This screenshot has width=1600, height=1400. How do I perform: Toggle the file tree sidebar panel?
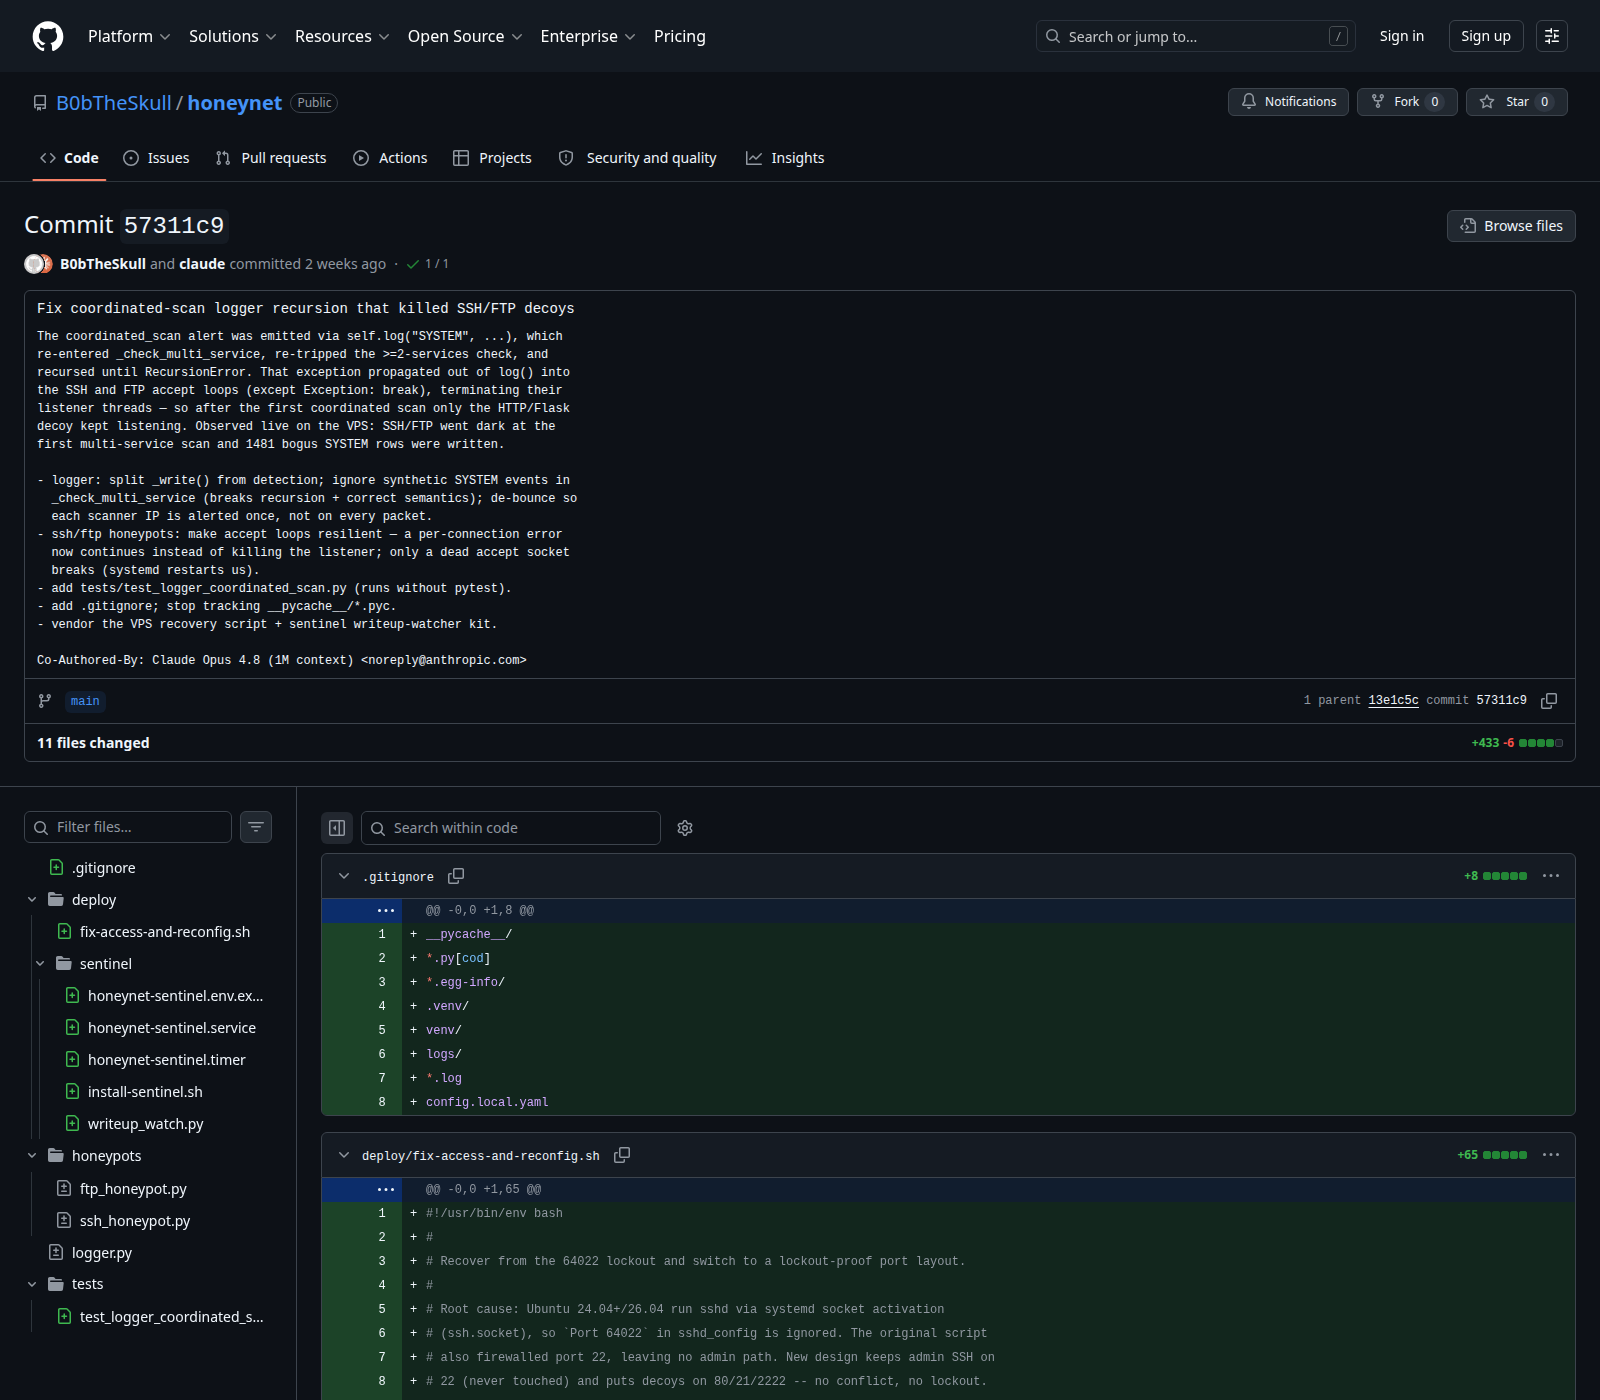click(337, 828)
